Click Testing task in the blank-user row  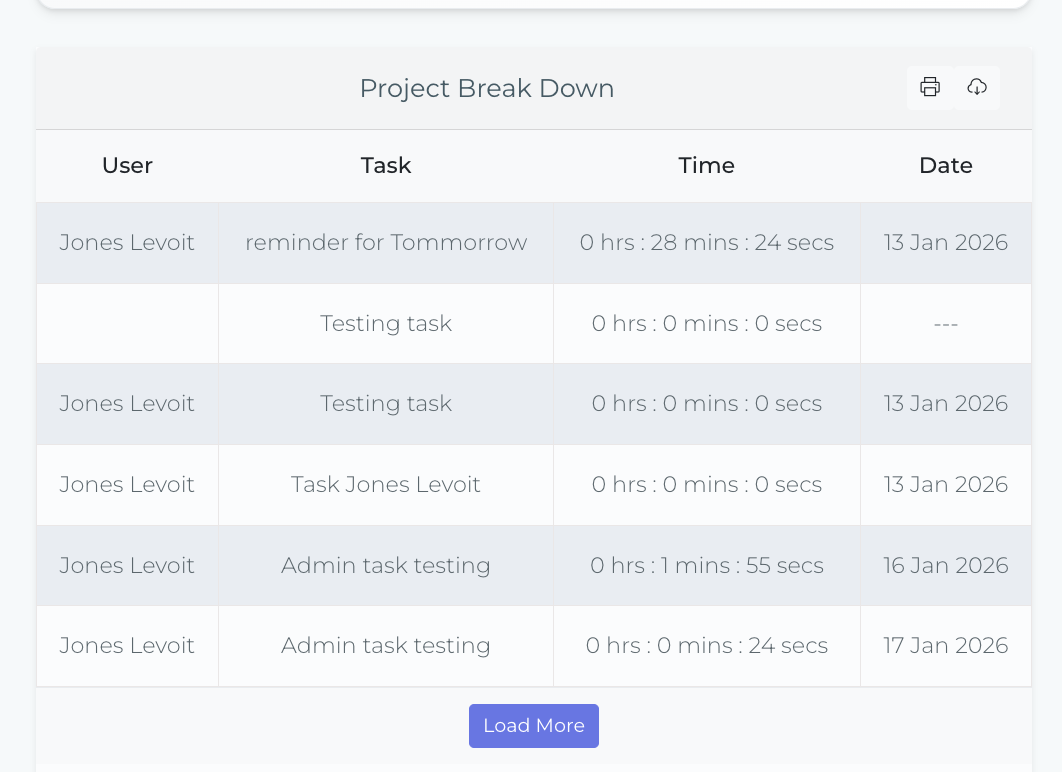point(386,324)
